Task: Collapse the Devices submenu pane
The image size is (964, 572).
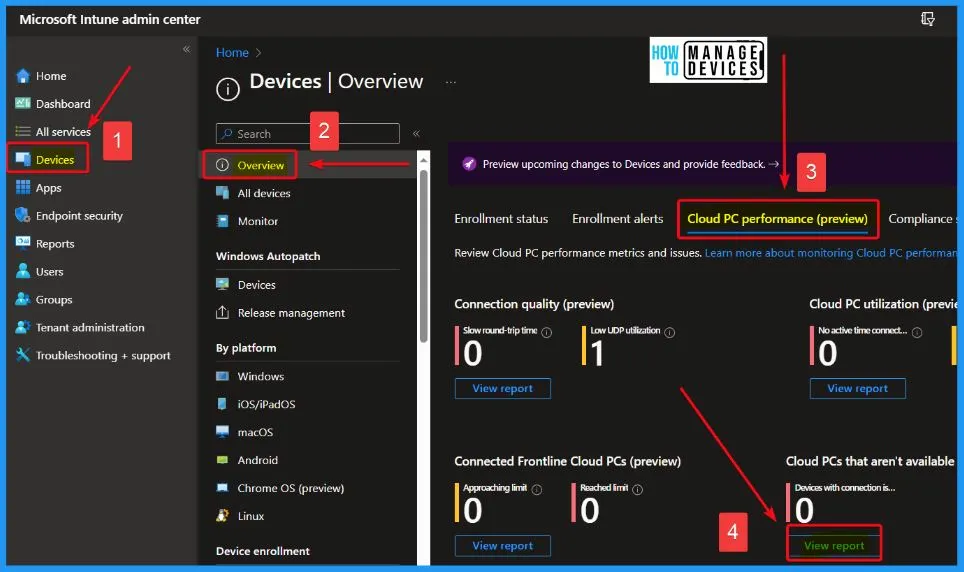Action: [416, 133]
